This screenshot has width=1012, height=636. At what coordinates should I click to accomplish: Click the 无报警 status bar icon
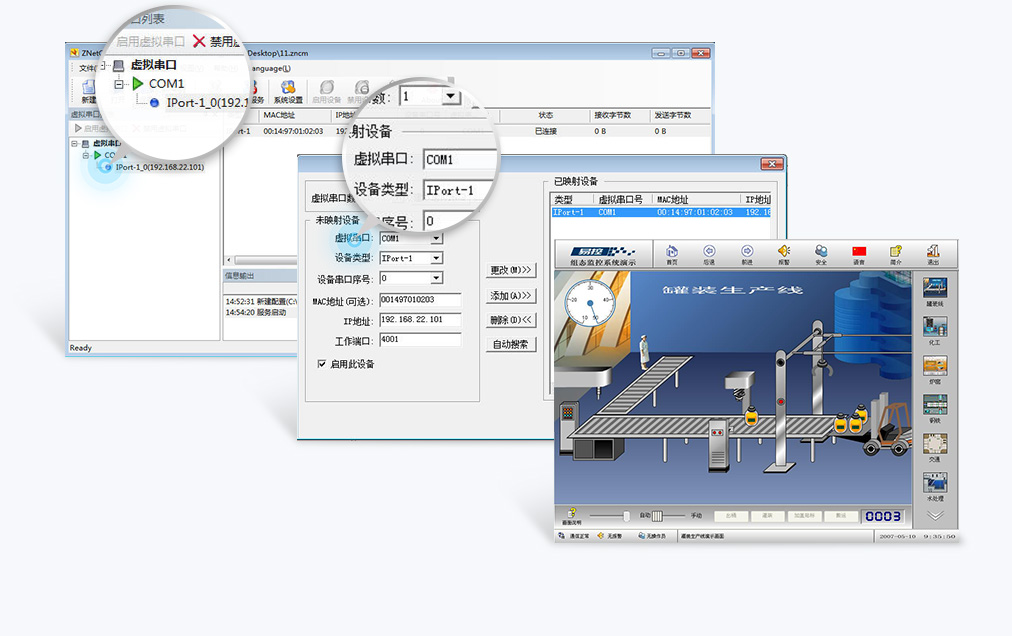click(600, 536)
